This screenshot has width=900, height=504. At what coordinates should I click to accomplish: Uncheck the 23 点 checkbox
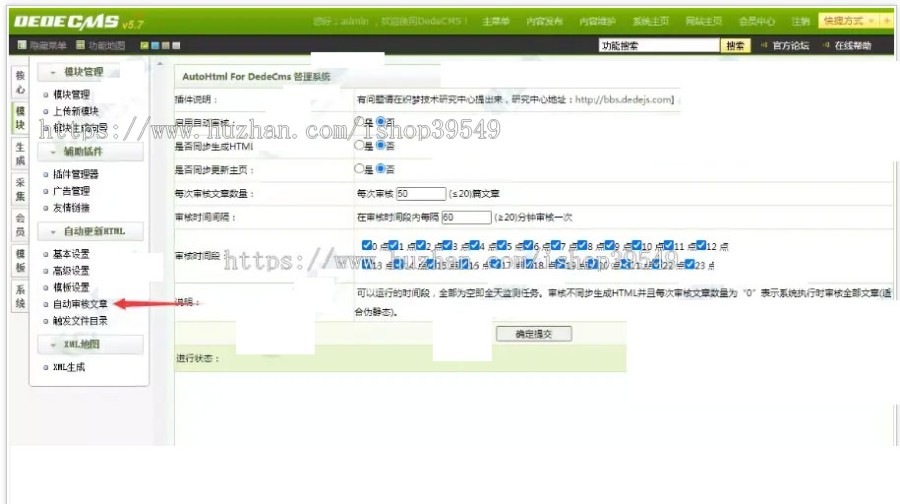pyautogui.click(x=689, y=264)
